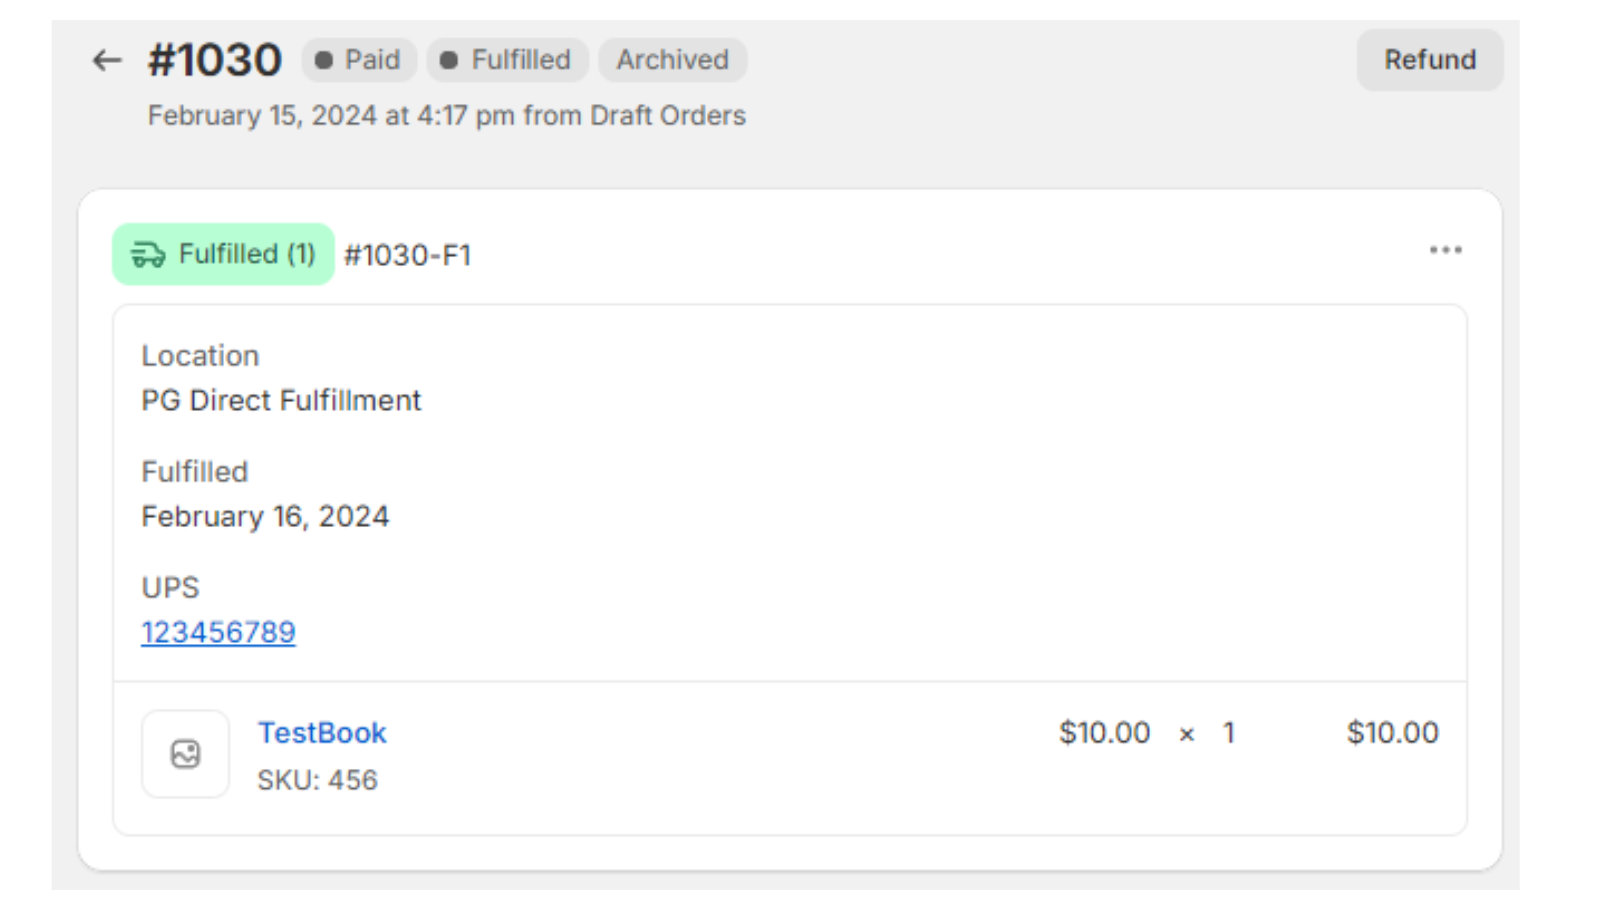Click the UPS carrier label
Image resolution: width=1600 pixels, height=900 pixels.
point(170,588)
